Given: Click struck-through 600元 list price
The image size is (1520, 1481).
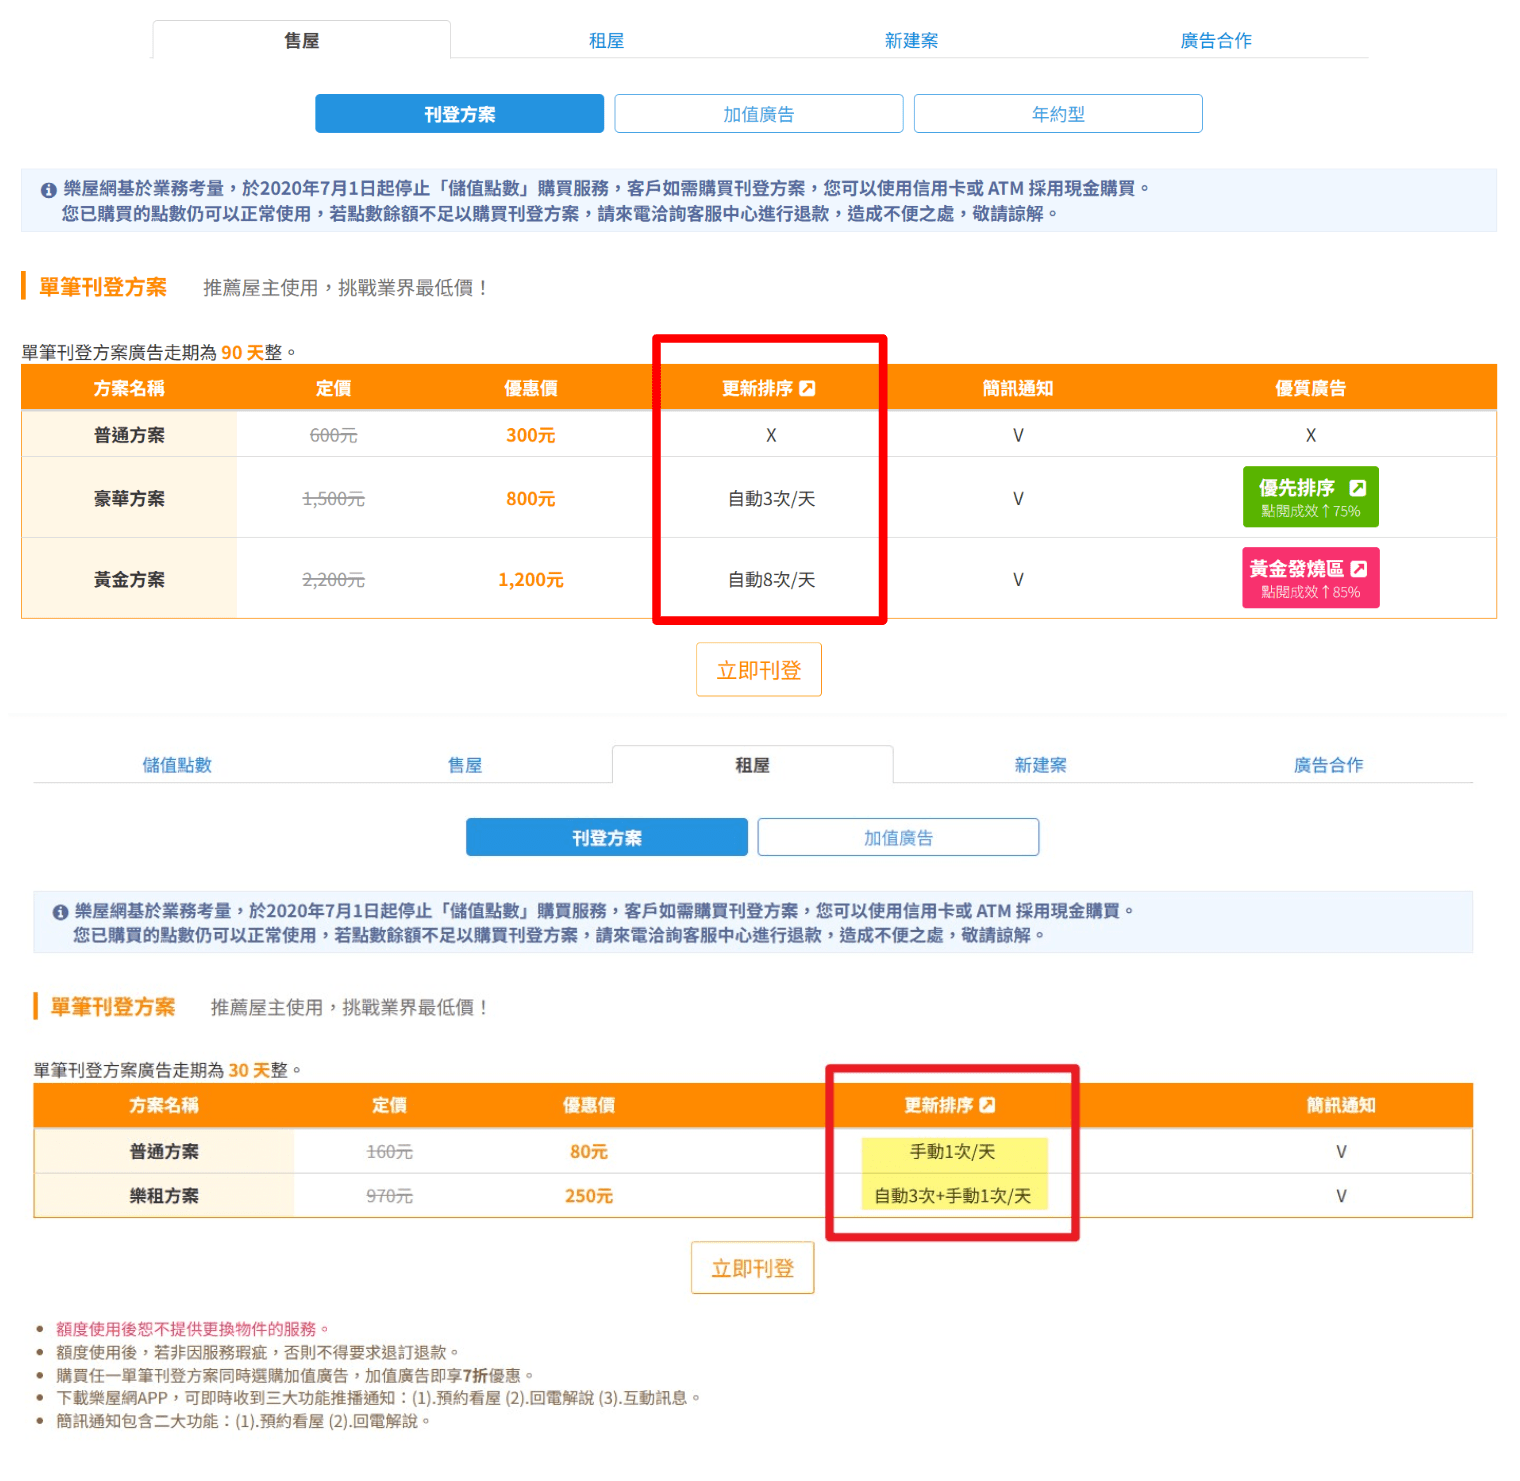Looking at the screenshot, I should [x=333, y=435].
